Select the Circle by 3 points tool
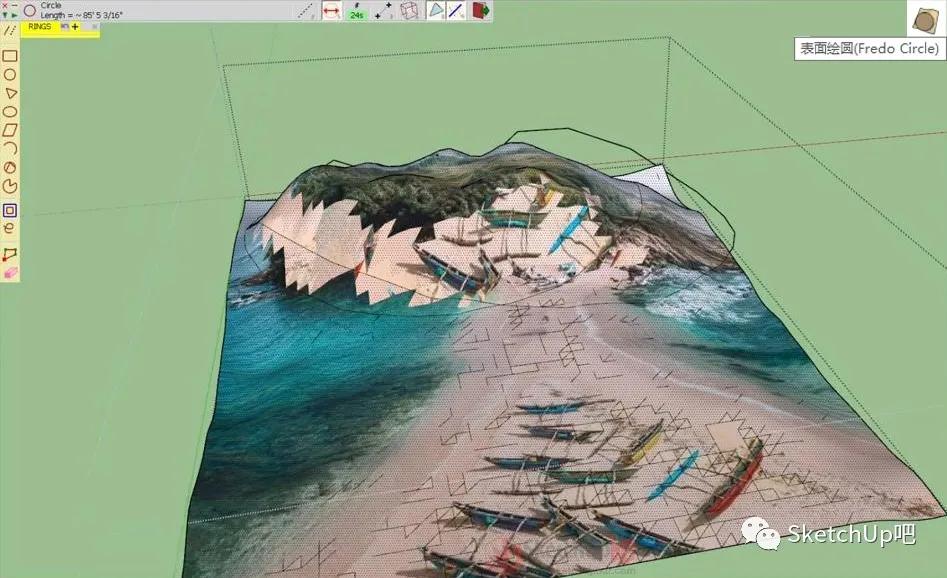This screenshot has width=947, height=578. (10, 167)
